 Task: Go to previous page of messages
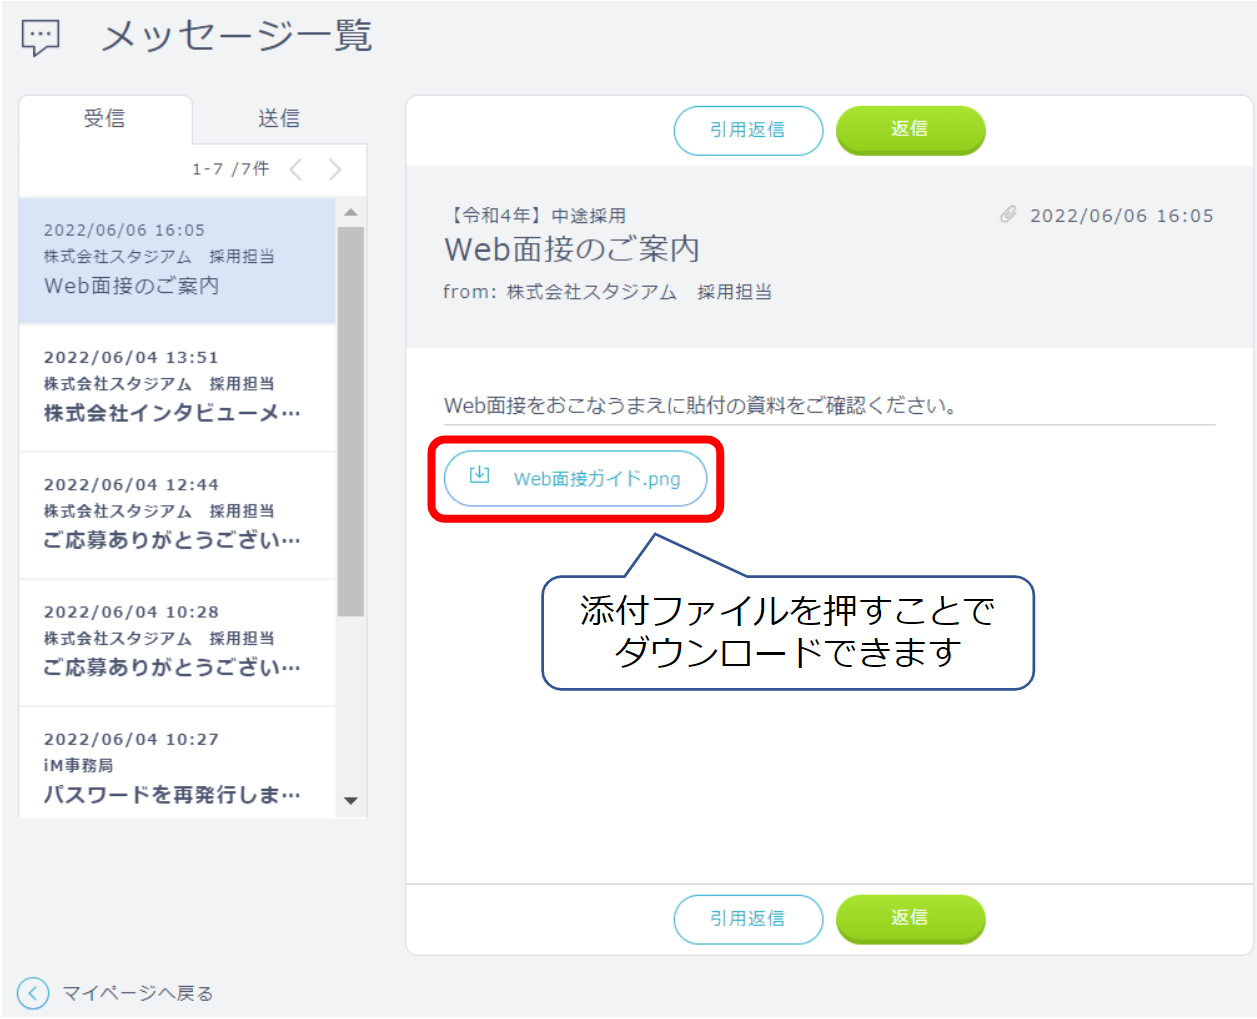pyautogui.click(x=296, y=169)
